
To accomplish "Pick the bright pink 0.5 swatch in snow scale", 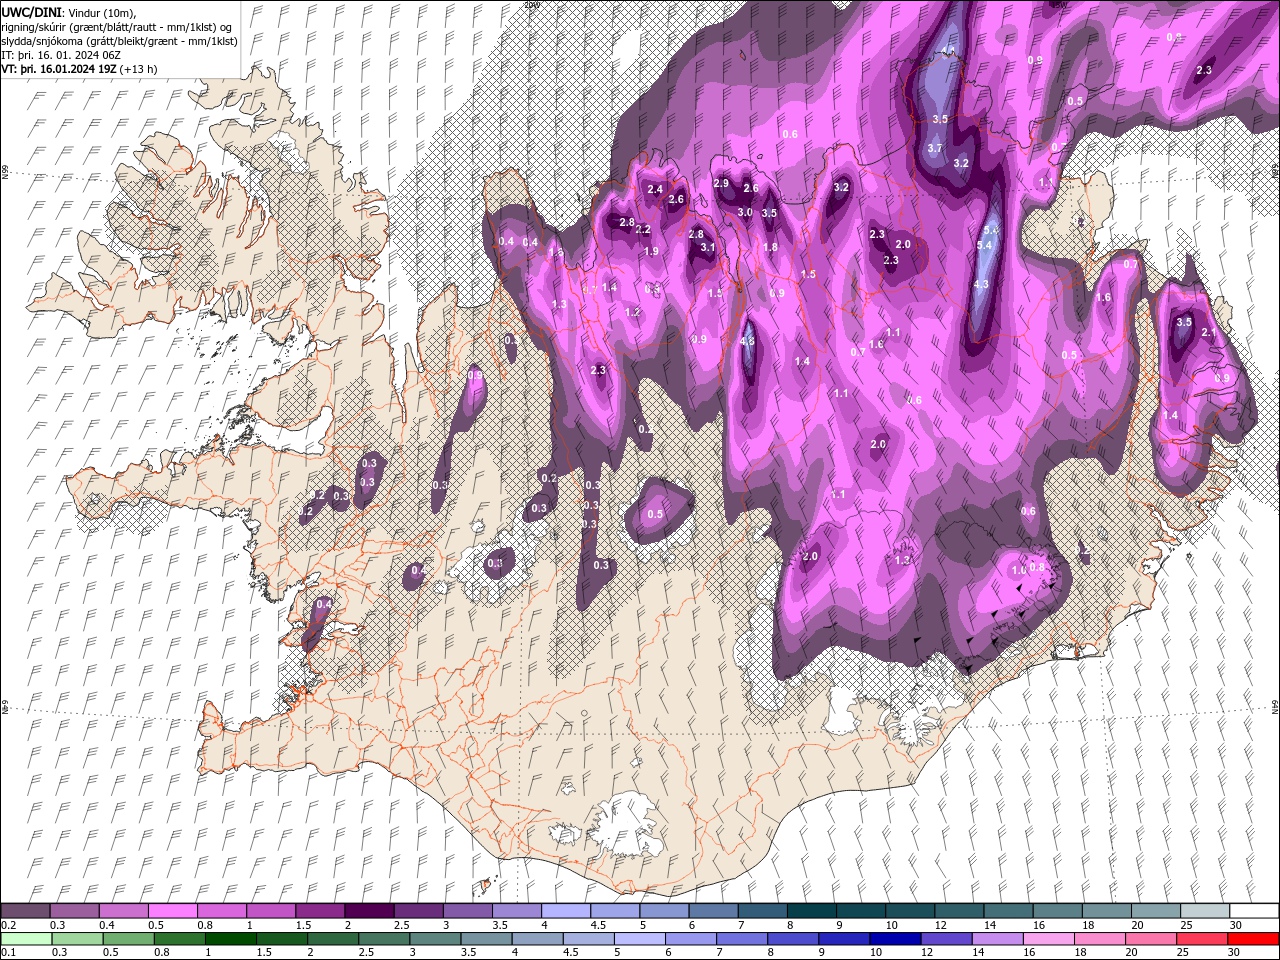I will tap(173, 910).
